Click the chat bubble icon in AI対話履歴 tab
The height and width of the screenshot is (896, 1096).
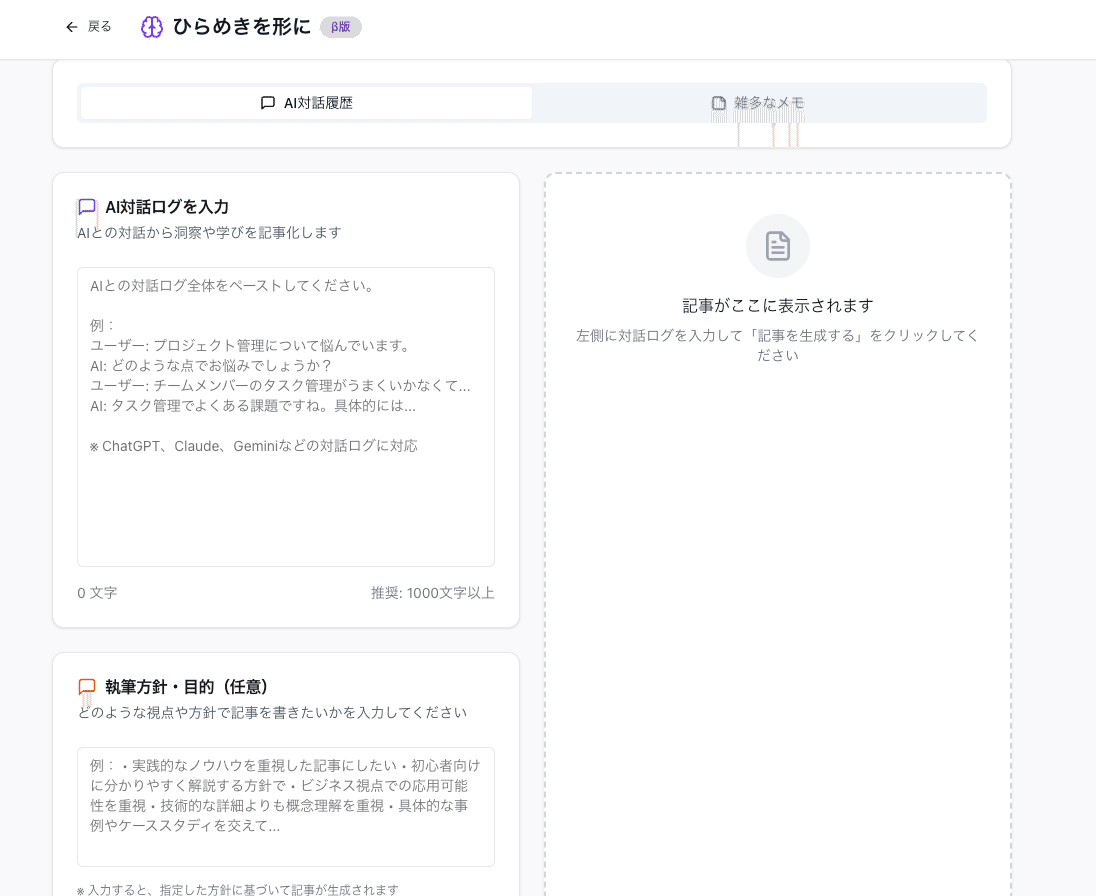tap(268, 103)
